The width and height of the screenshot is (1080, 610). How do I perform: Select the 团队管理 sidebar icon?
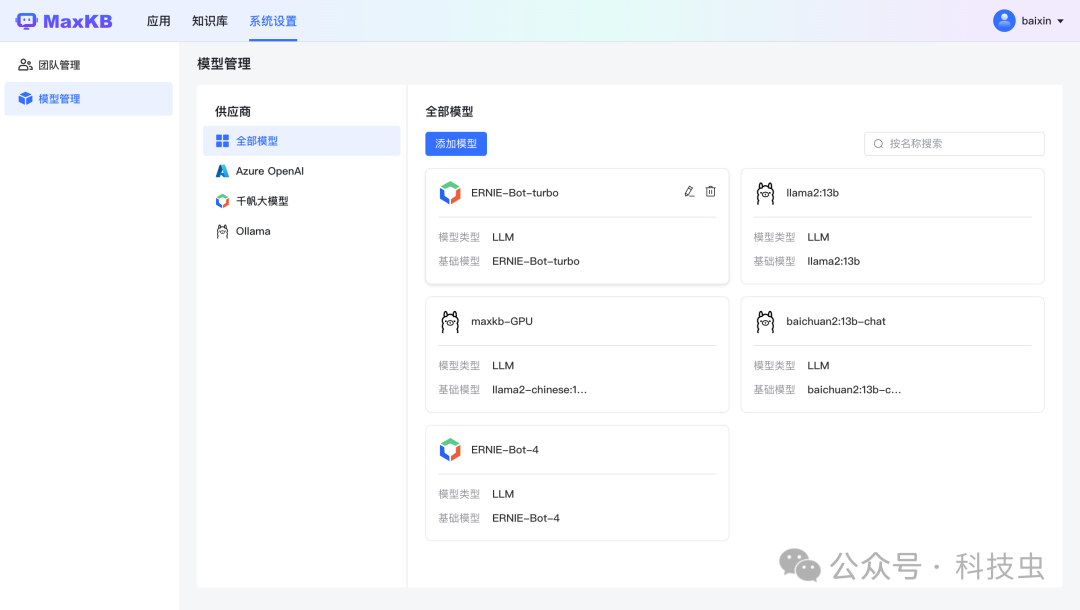pos(24,64)
